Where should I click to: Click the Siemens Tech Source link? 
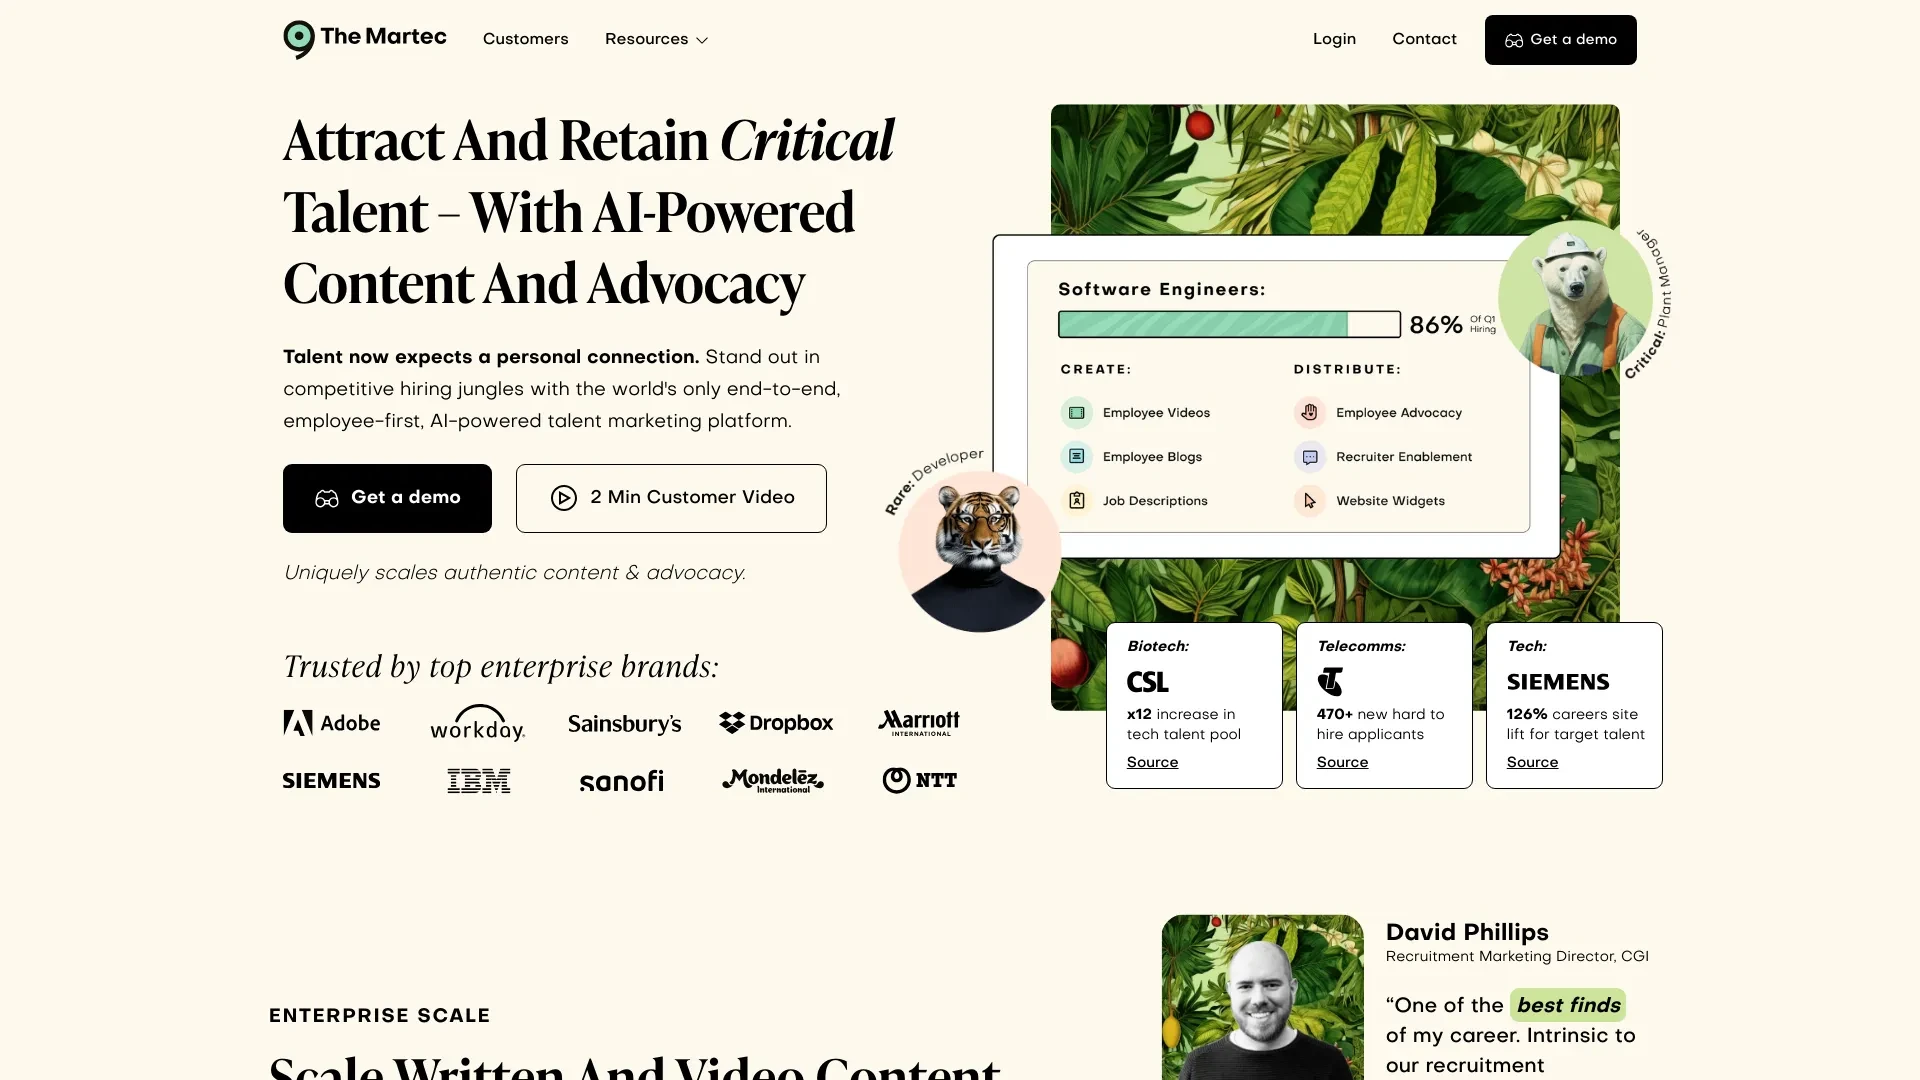pos(1532,762)
